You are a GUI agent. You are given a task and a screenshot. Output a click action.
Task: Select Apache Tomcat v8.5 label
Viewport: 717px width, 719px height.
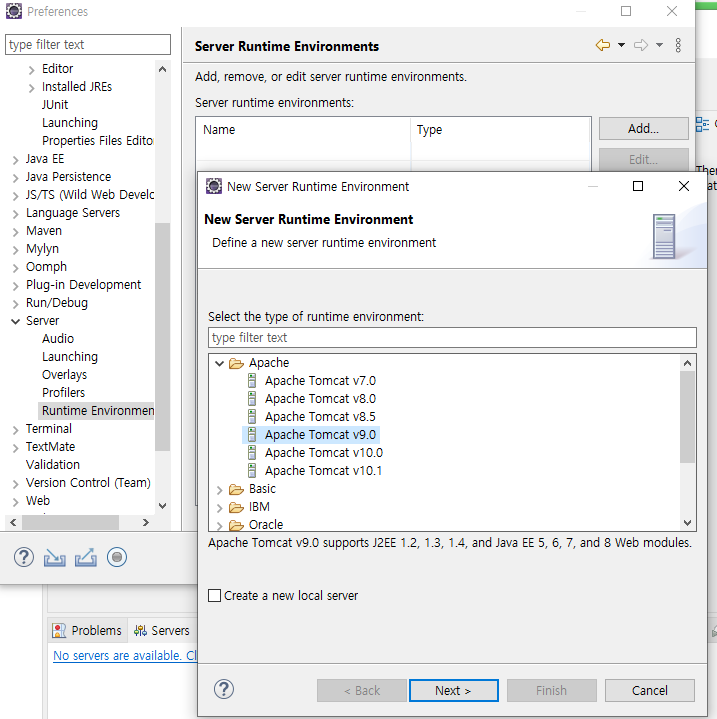320,416
